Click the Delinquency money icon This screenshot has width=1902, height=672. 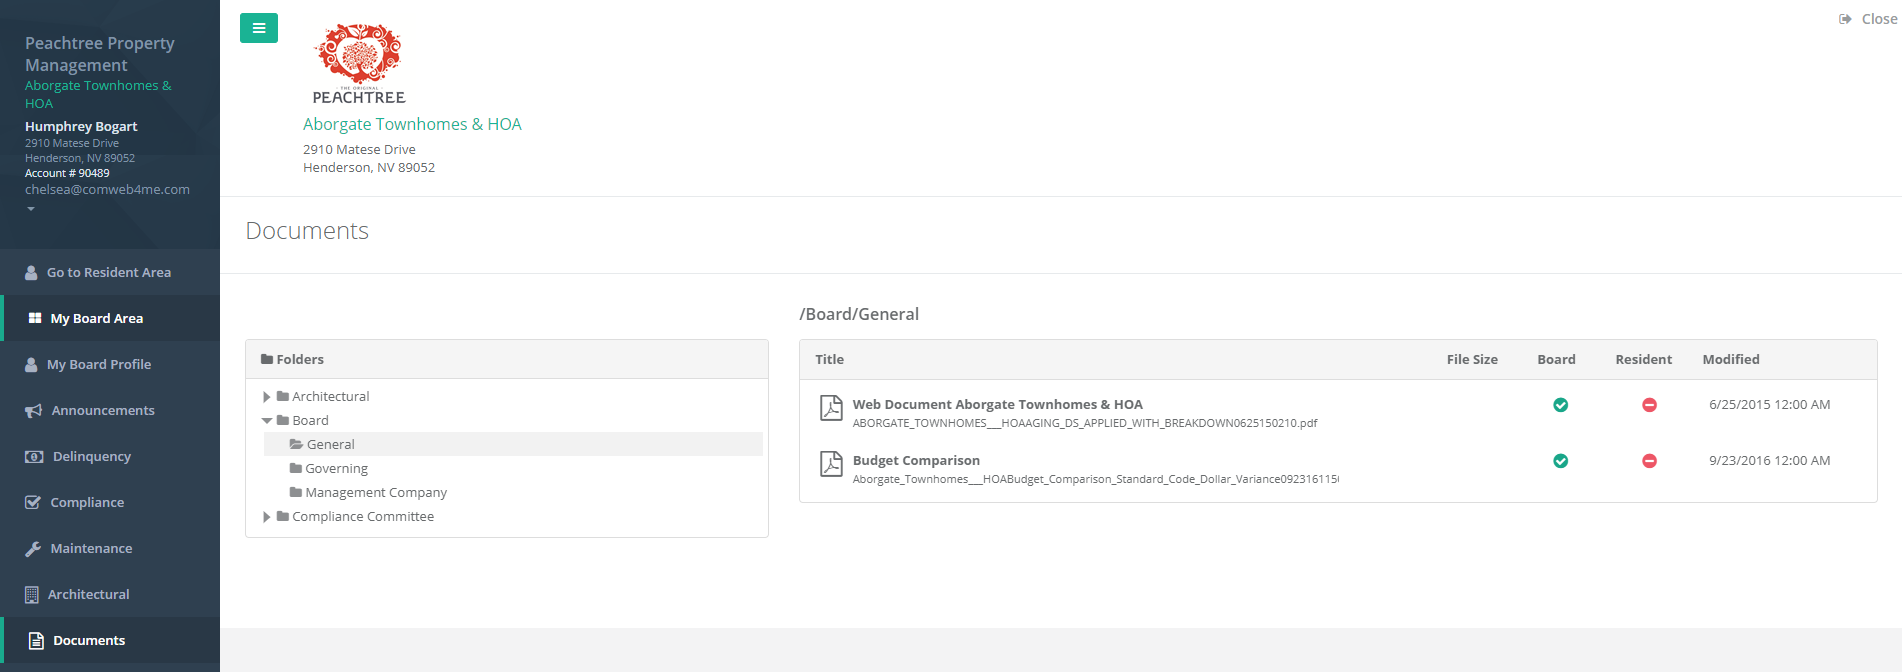[x=34, y=457]
